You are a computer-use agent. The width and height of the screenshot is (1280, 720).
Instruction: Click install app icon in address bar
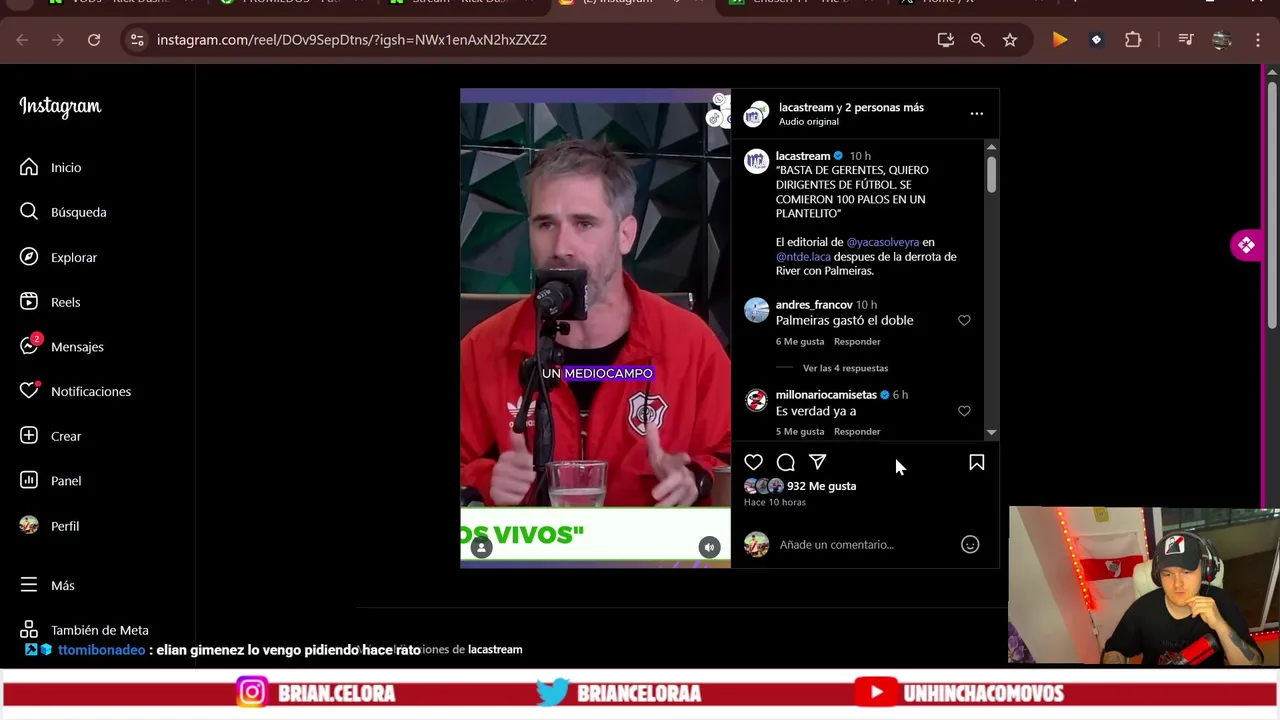click(x=945, y=40)
